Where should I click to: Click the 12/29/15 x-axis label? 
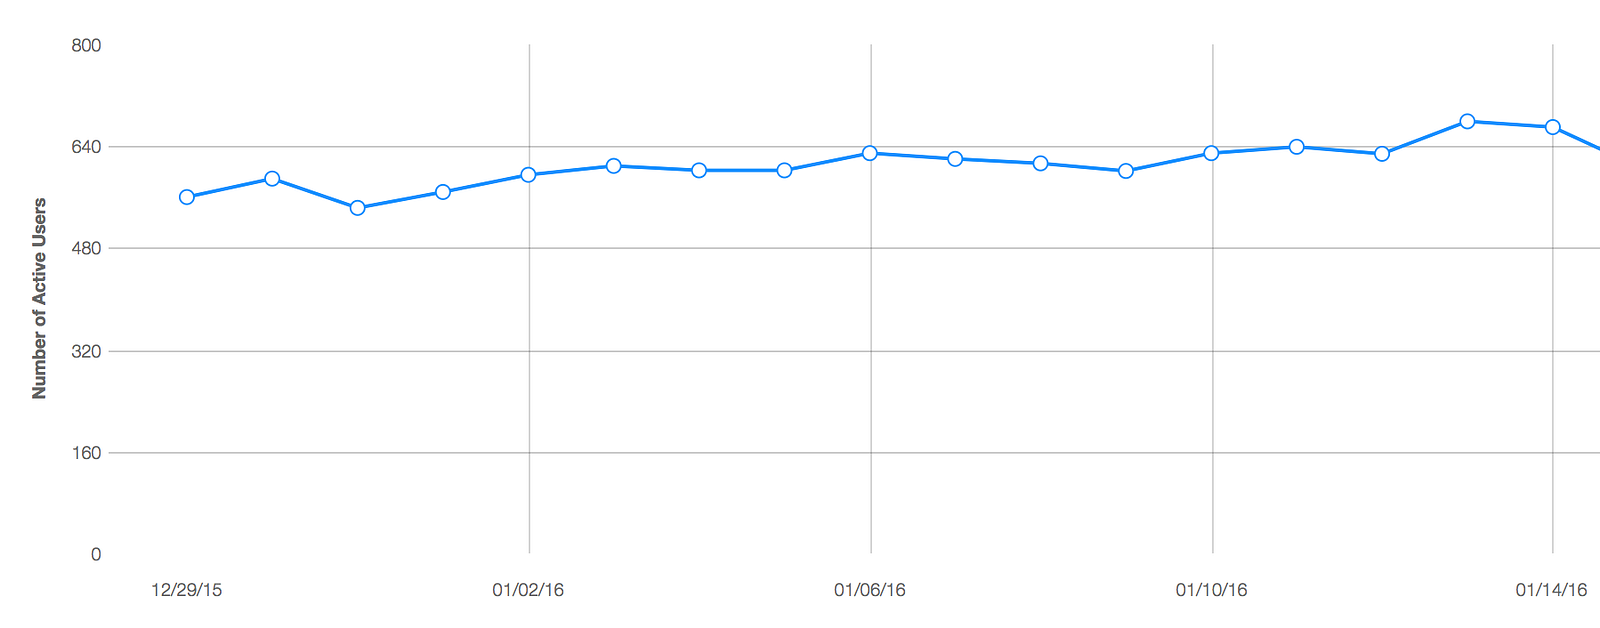[187, 590]
